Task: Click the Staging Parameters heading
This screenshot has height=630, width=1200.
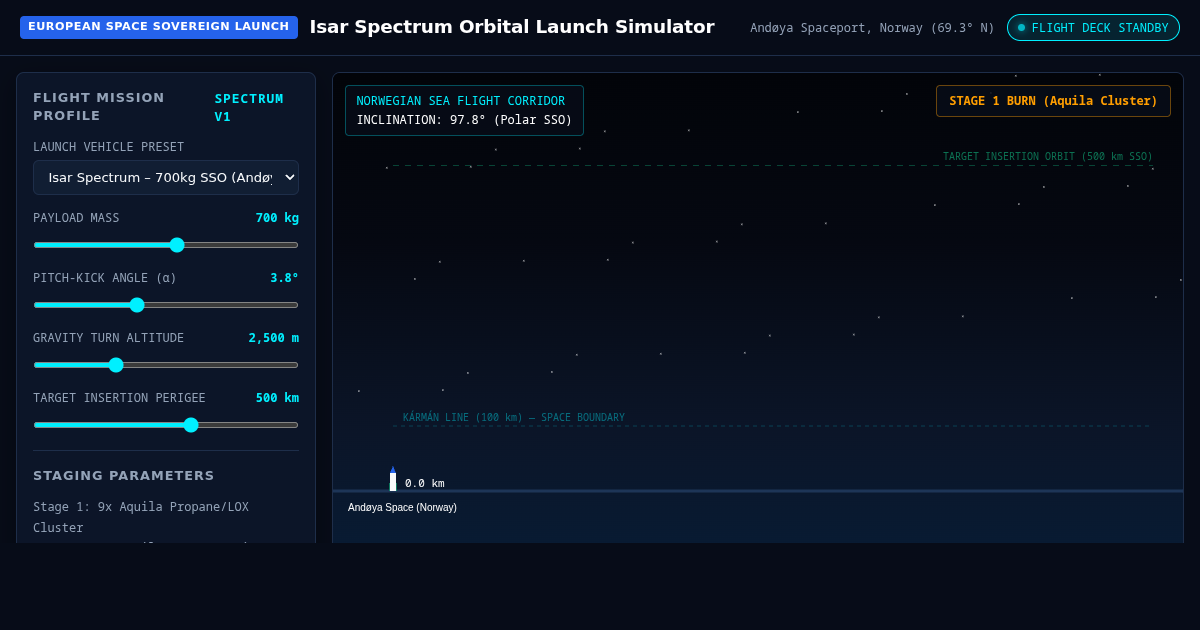Action: pos(124,476)
